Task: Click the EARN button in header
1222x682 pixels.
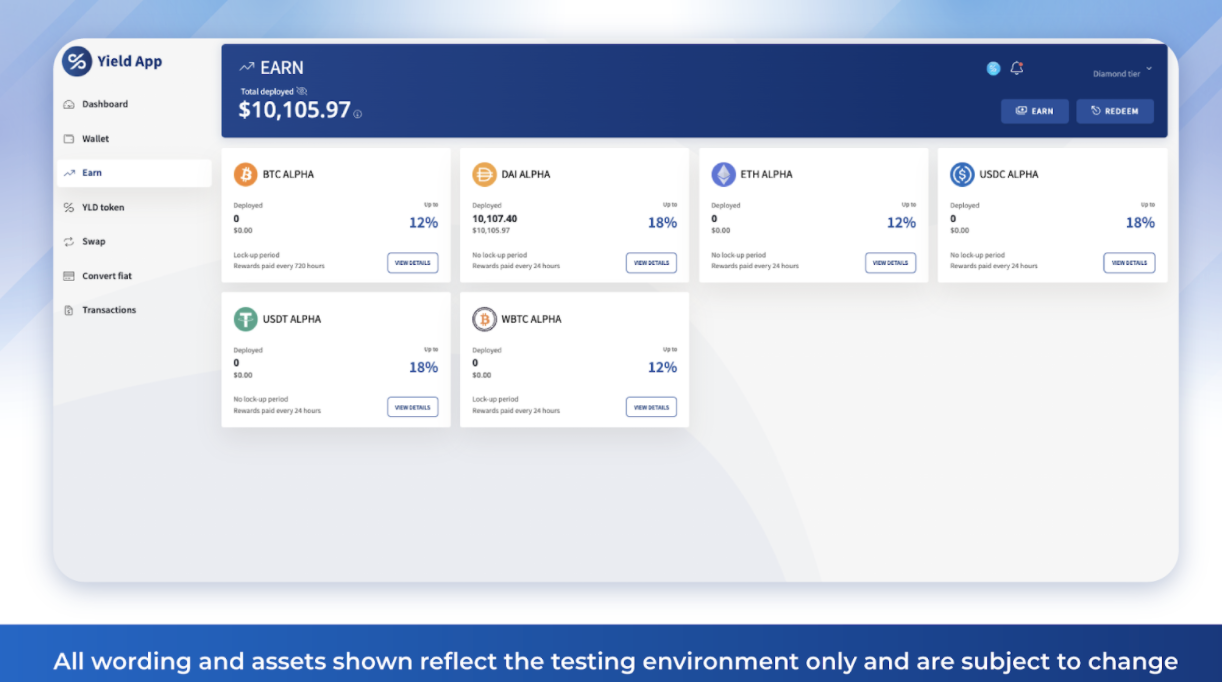Action: (x=1035, y=111)
